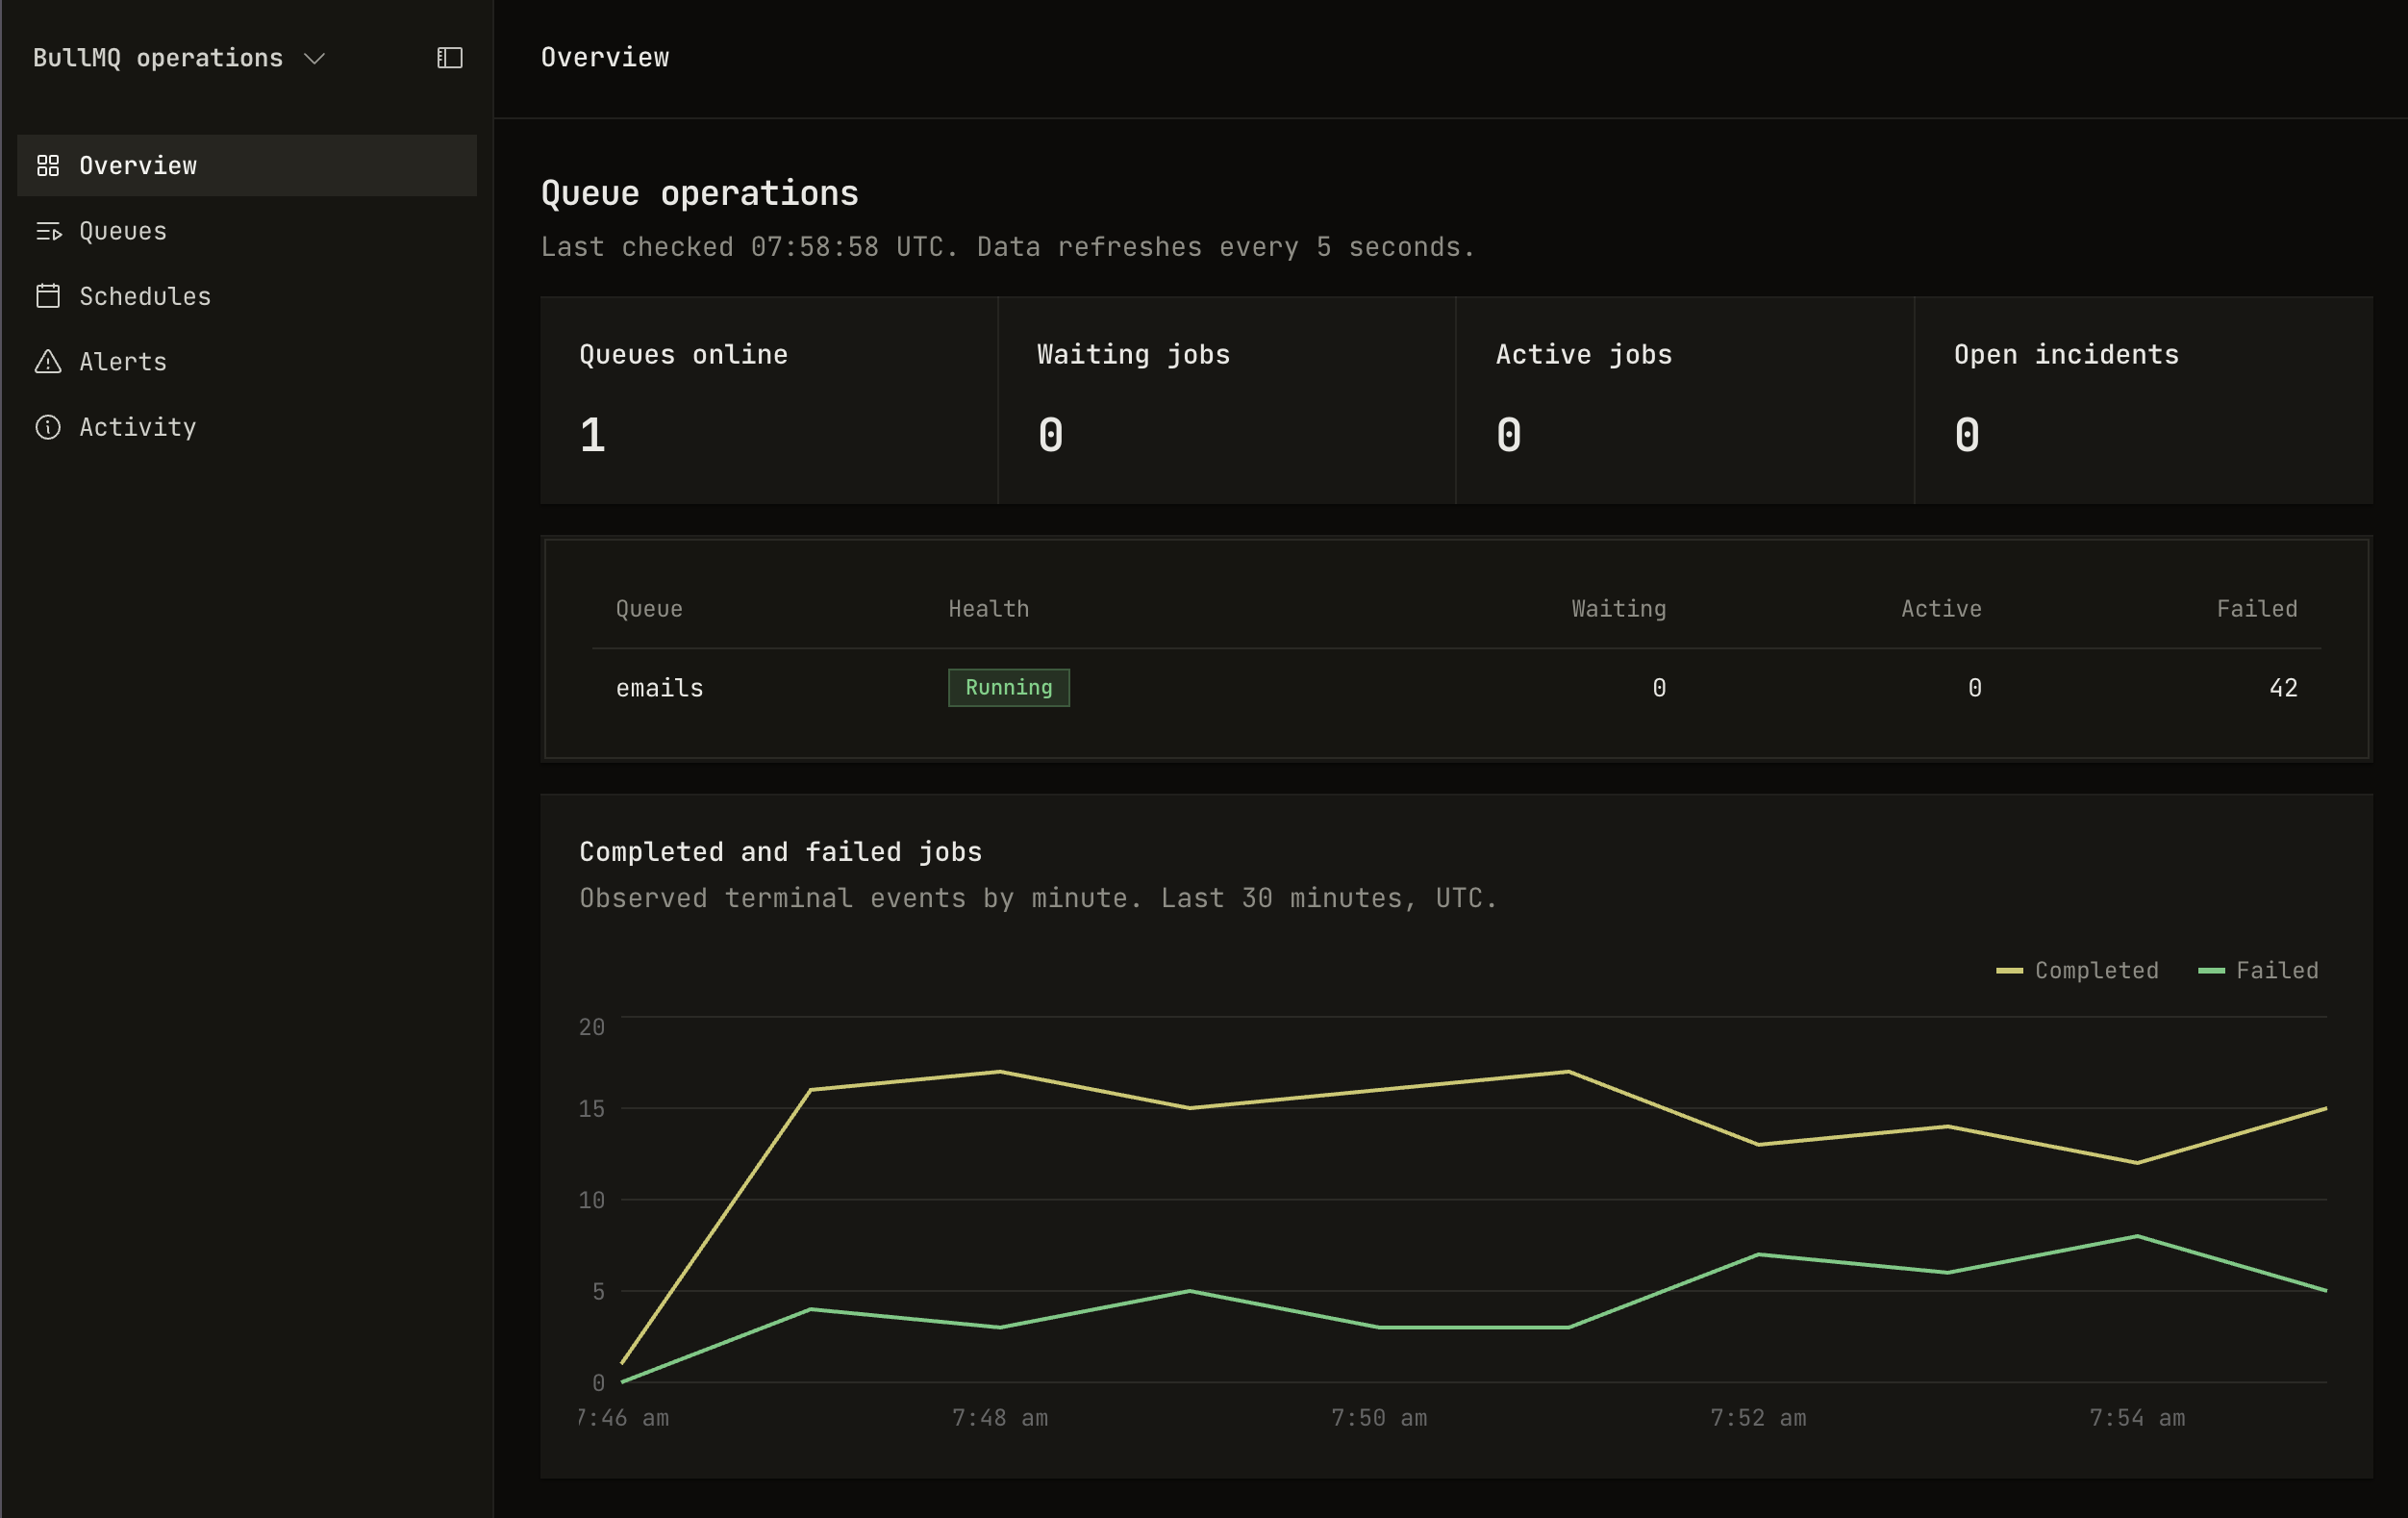Click the Observed terminal events by minute subtitle
2408x1518 pixels.
1038,898
